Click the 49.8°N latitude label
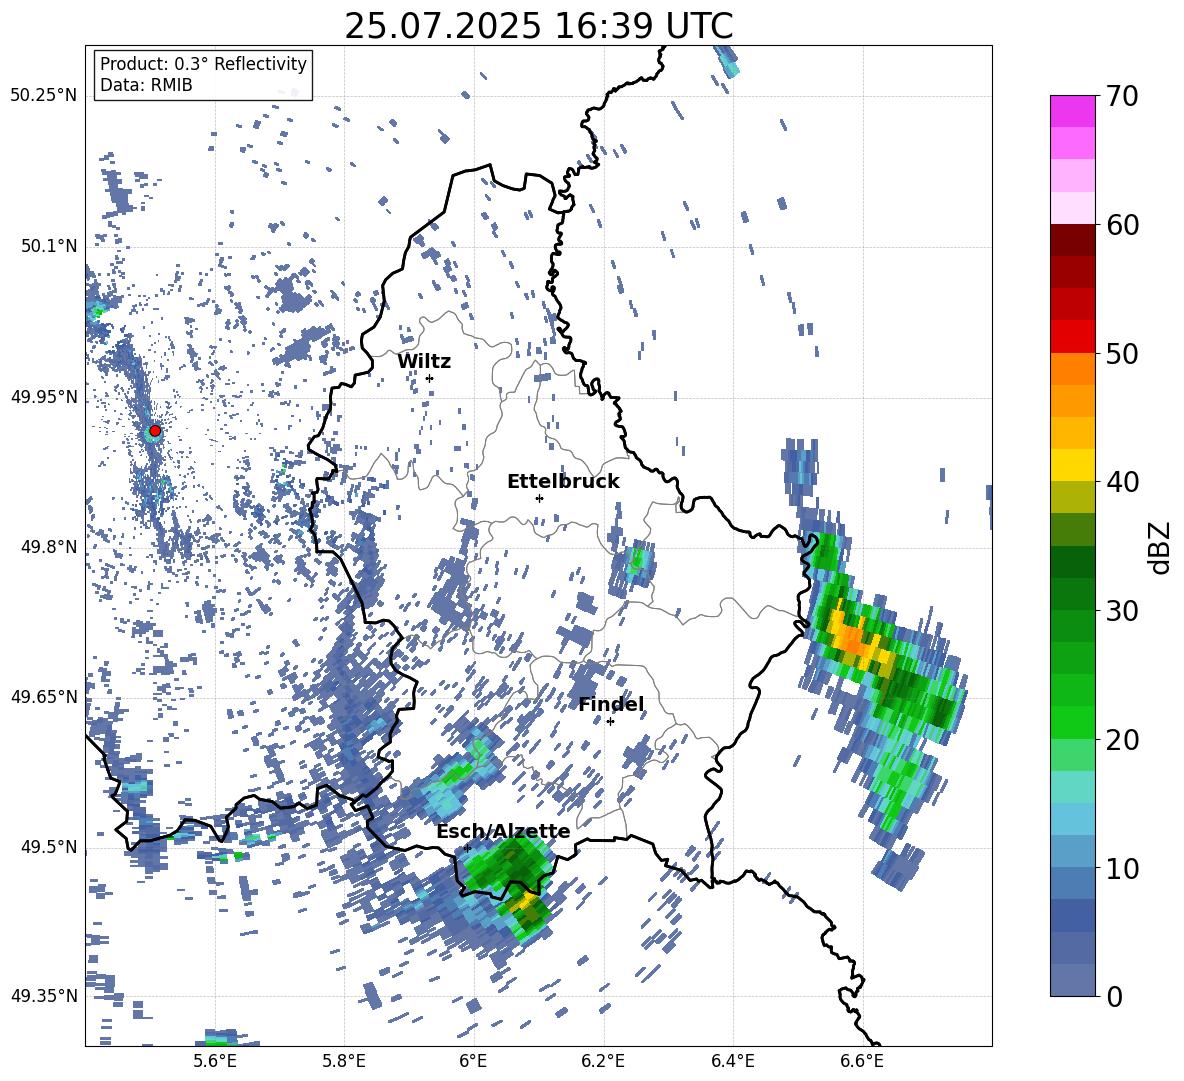 point(50,547)
